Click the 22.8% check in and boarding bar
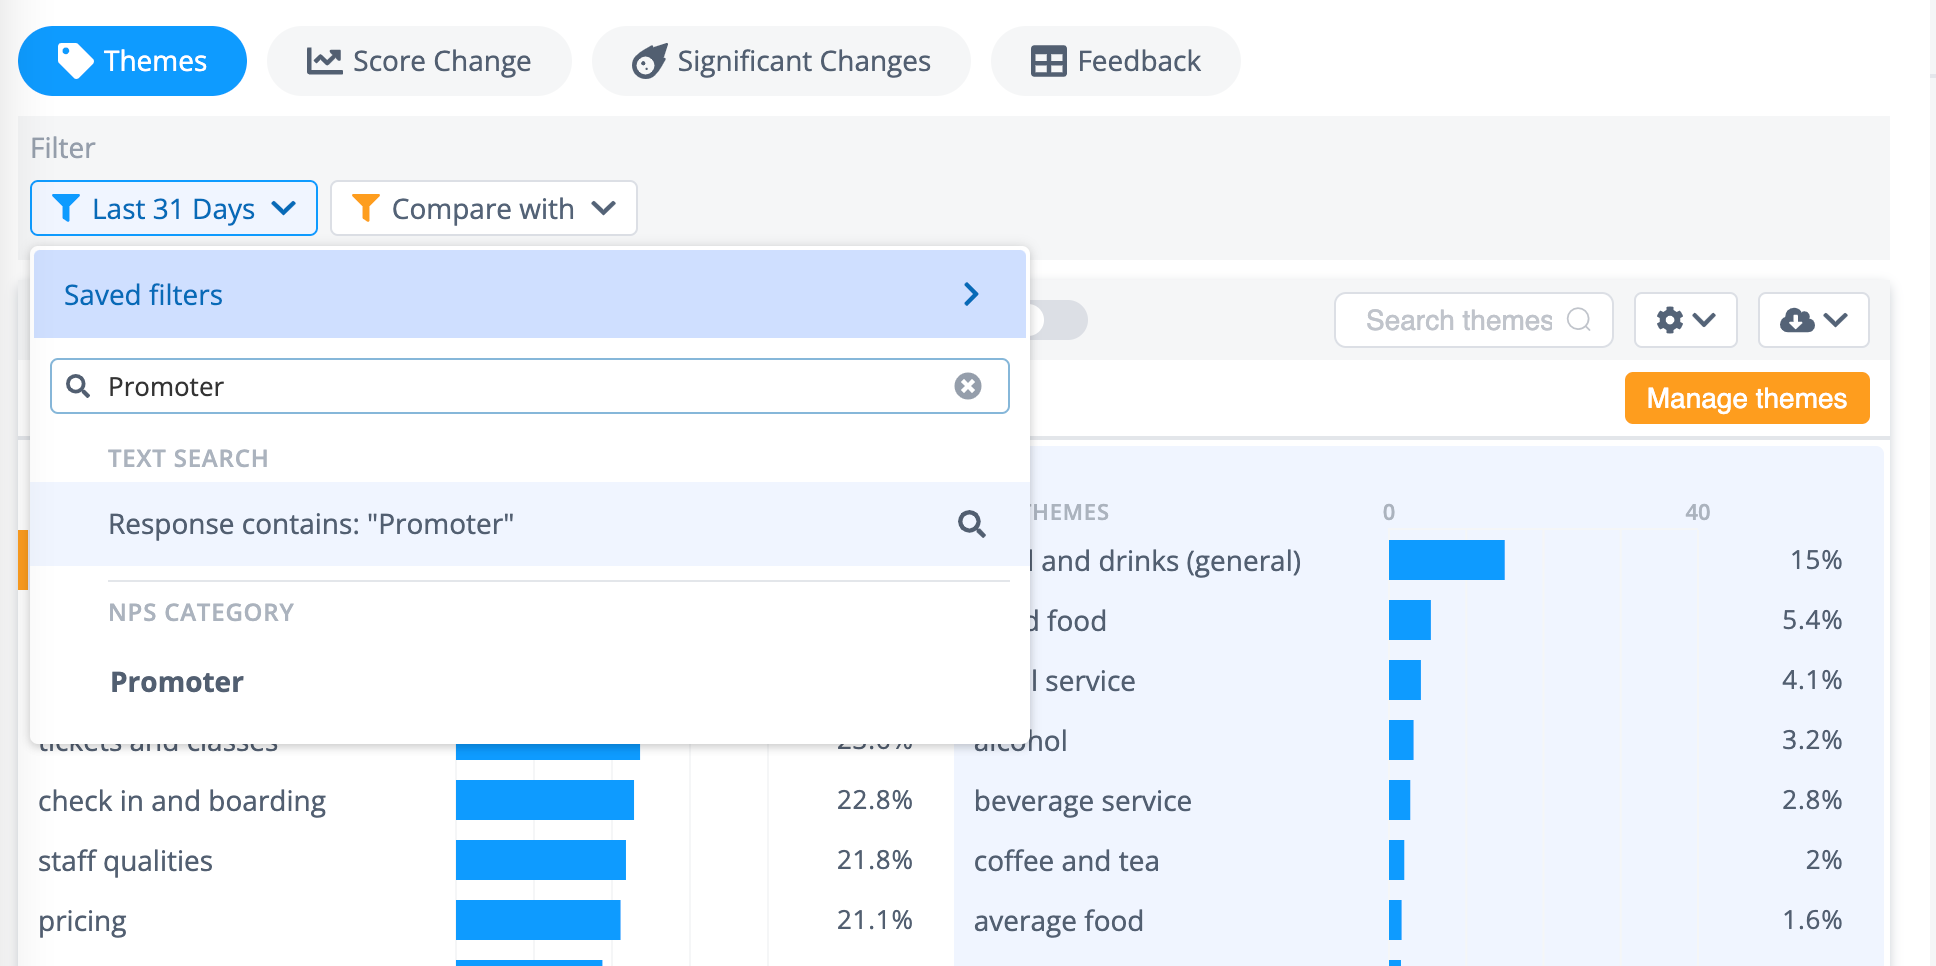The height and width of the screenshot is (966, 1936). [545, 800]
